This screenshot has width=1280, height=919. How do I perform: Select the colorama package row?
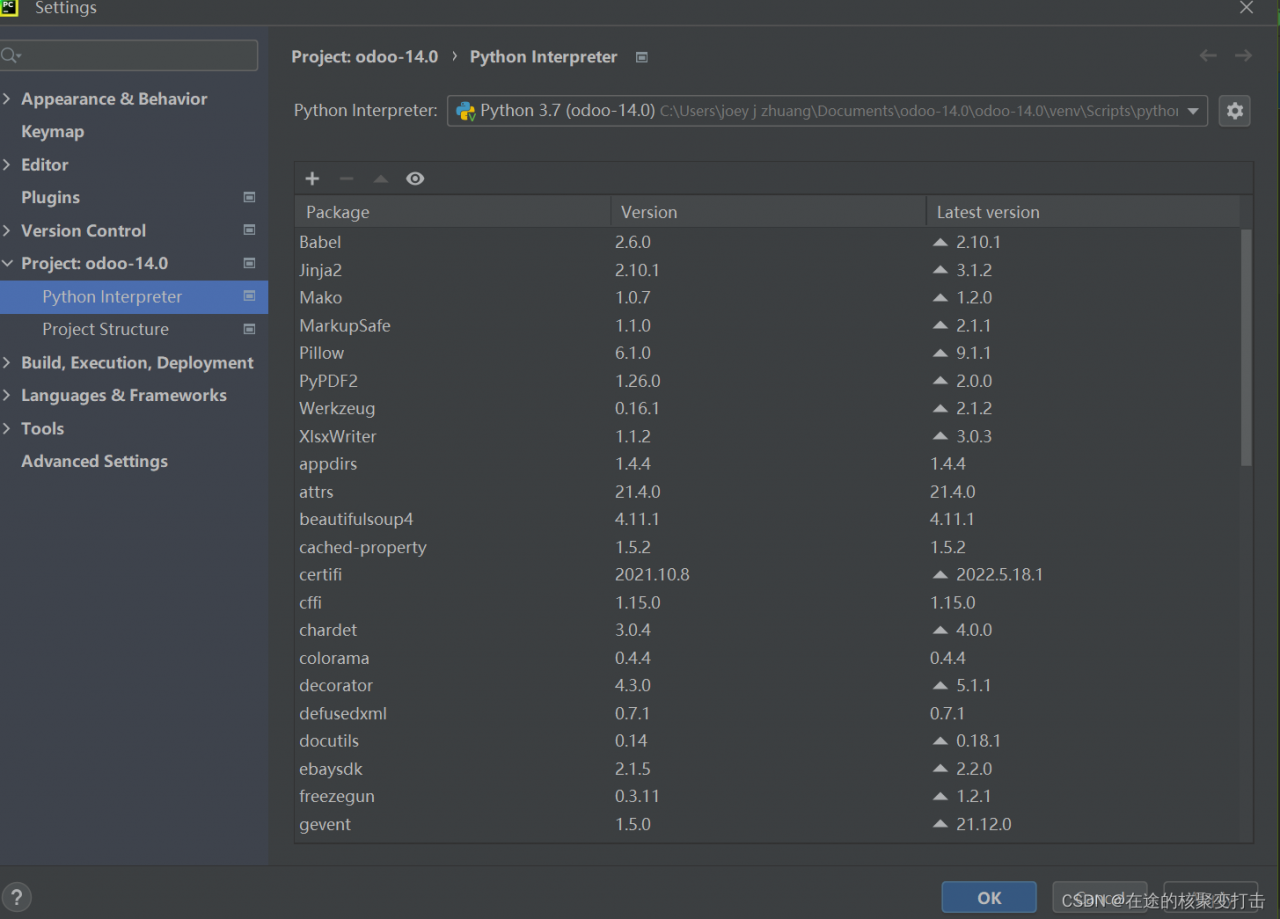pyautogui.click(x=768, y=658)
